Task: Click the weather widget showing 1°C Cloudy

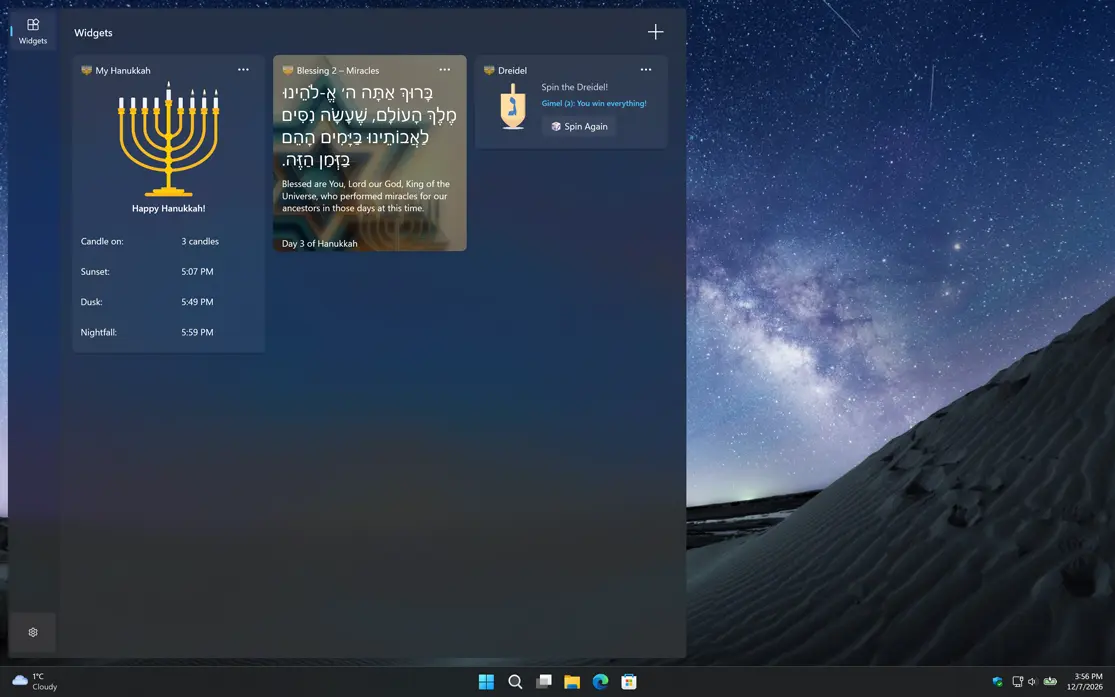Action: coord(30,681)
